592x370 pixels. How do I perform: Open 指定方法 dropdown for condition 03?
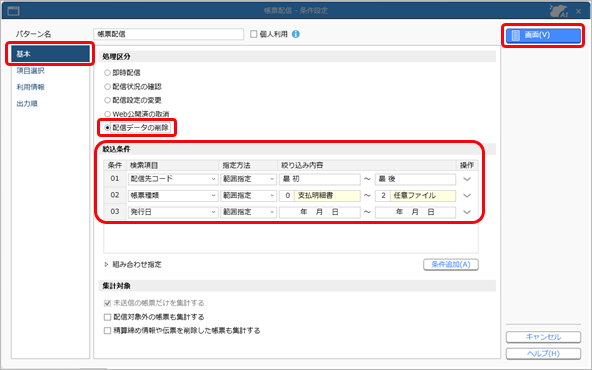(x=248, y=212)
